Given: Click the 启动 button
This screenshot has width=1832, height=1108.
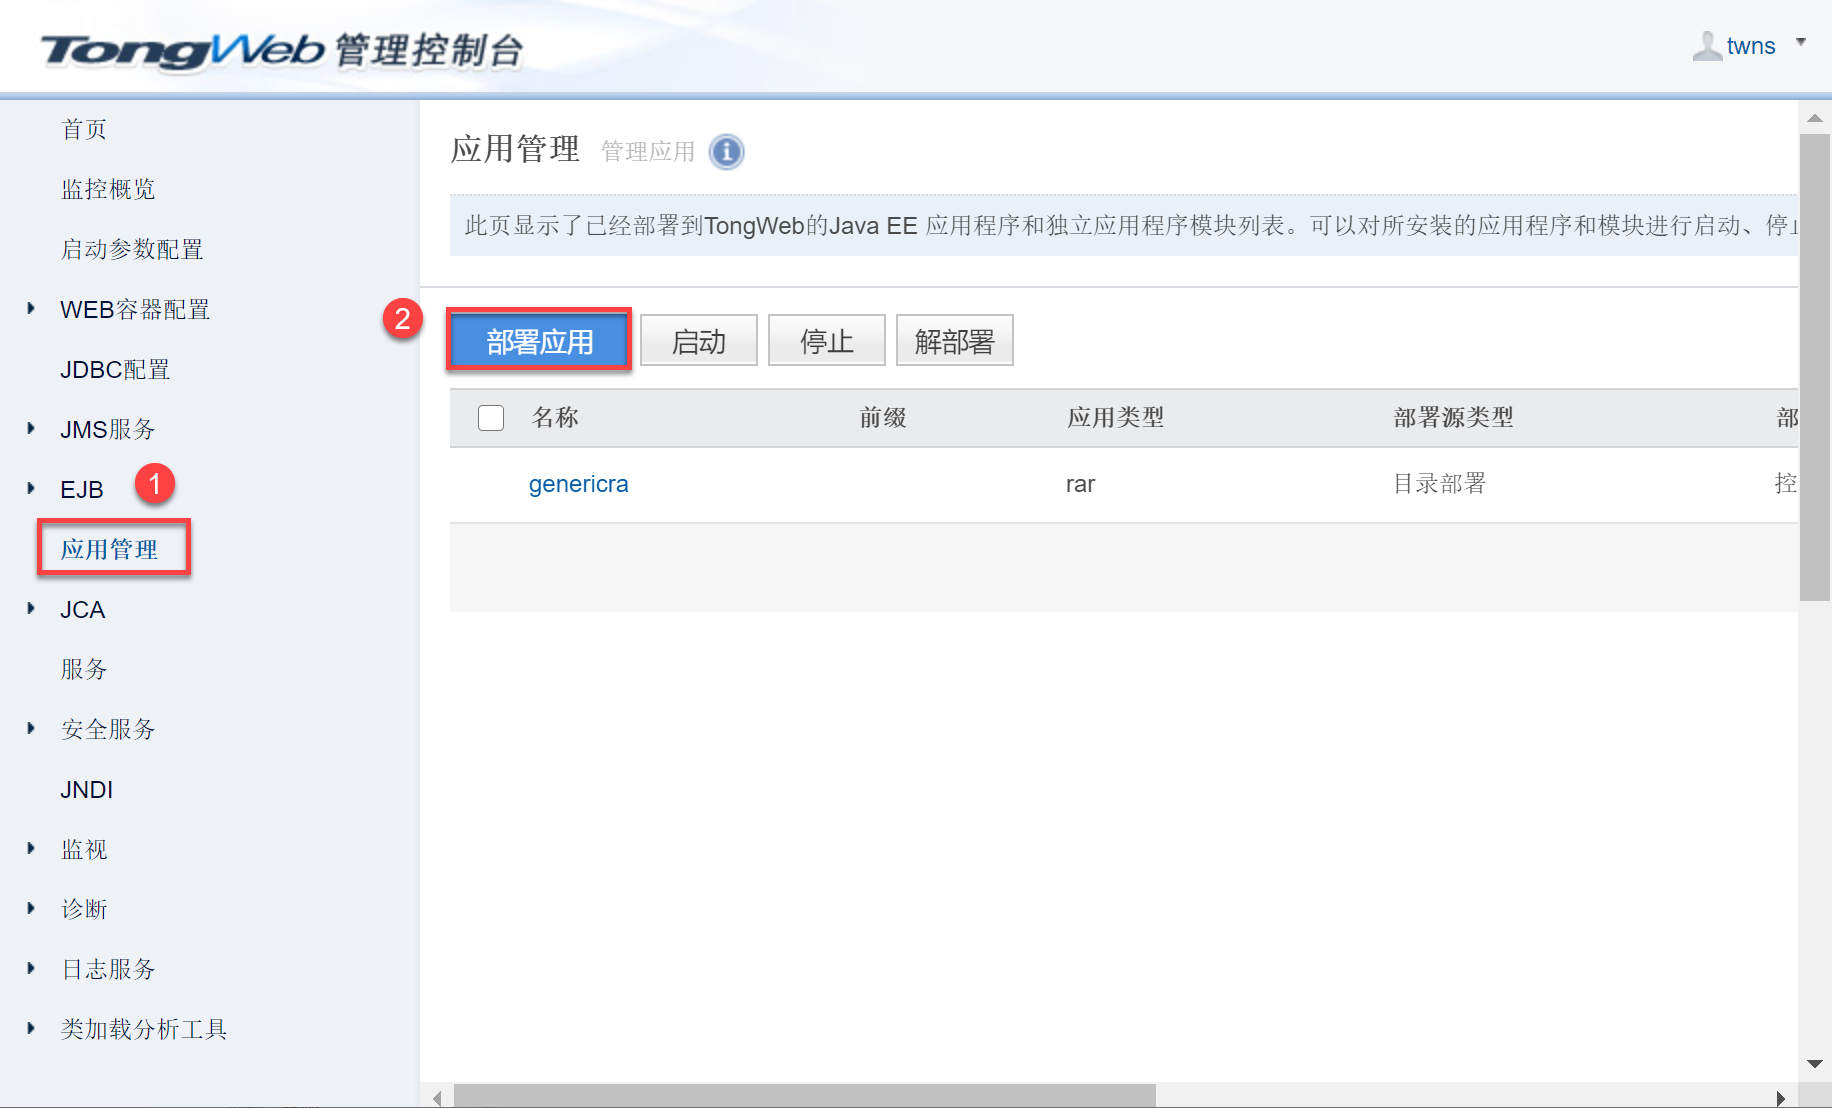Looking at the screenshot, I should [x=699, y=341].
